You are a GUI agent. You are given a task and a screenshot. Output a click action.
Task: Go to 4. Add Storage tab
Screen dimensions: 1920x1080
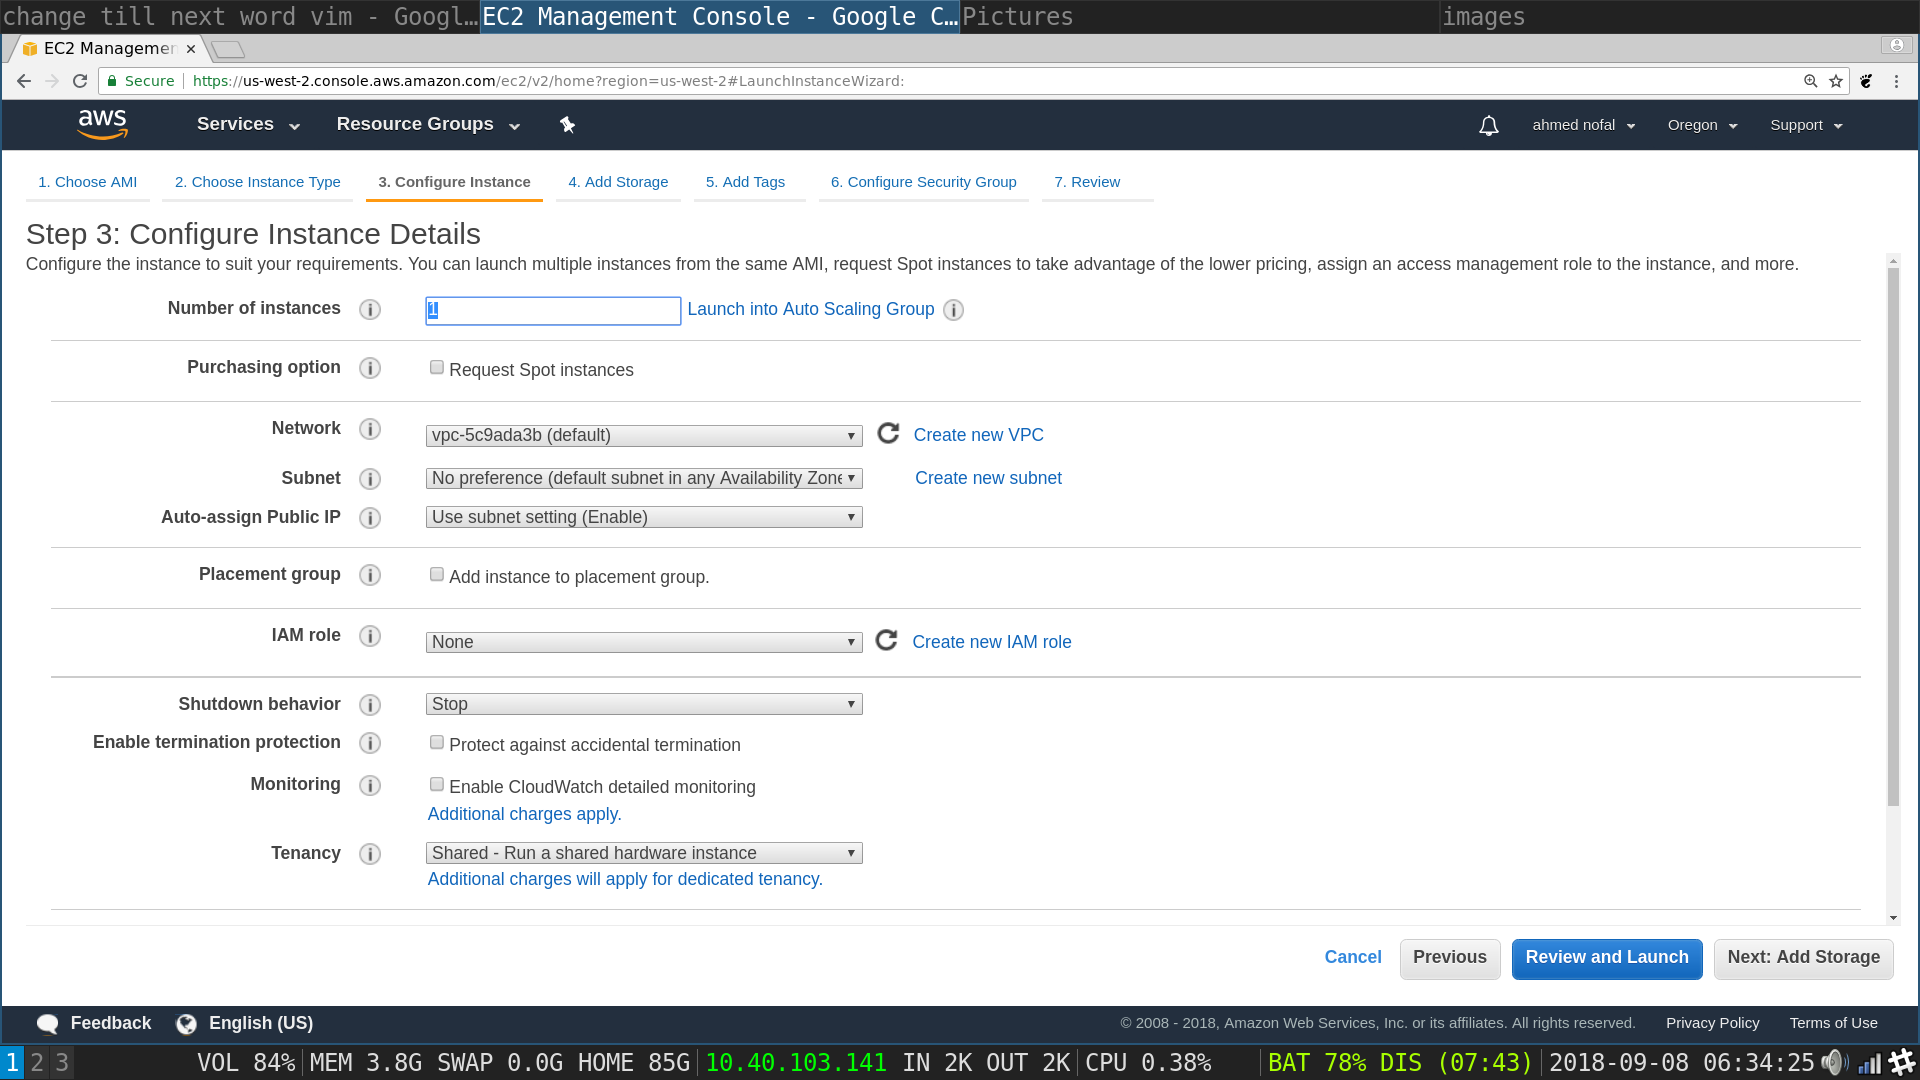[x=618, y=182]
